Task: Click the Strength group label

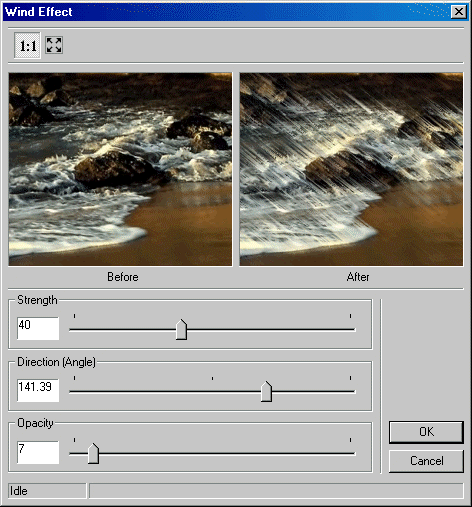Action: [37, 300]
